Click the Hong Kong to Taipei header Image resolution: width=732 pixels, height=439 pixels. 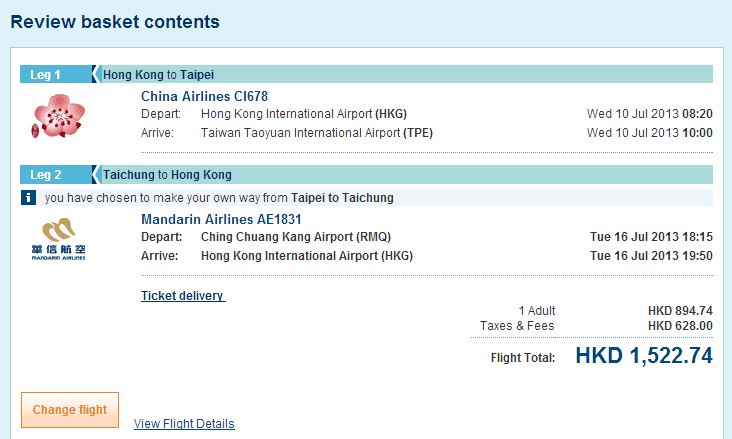[159, 74]
